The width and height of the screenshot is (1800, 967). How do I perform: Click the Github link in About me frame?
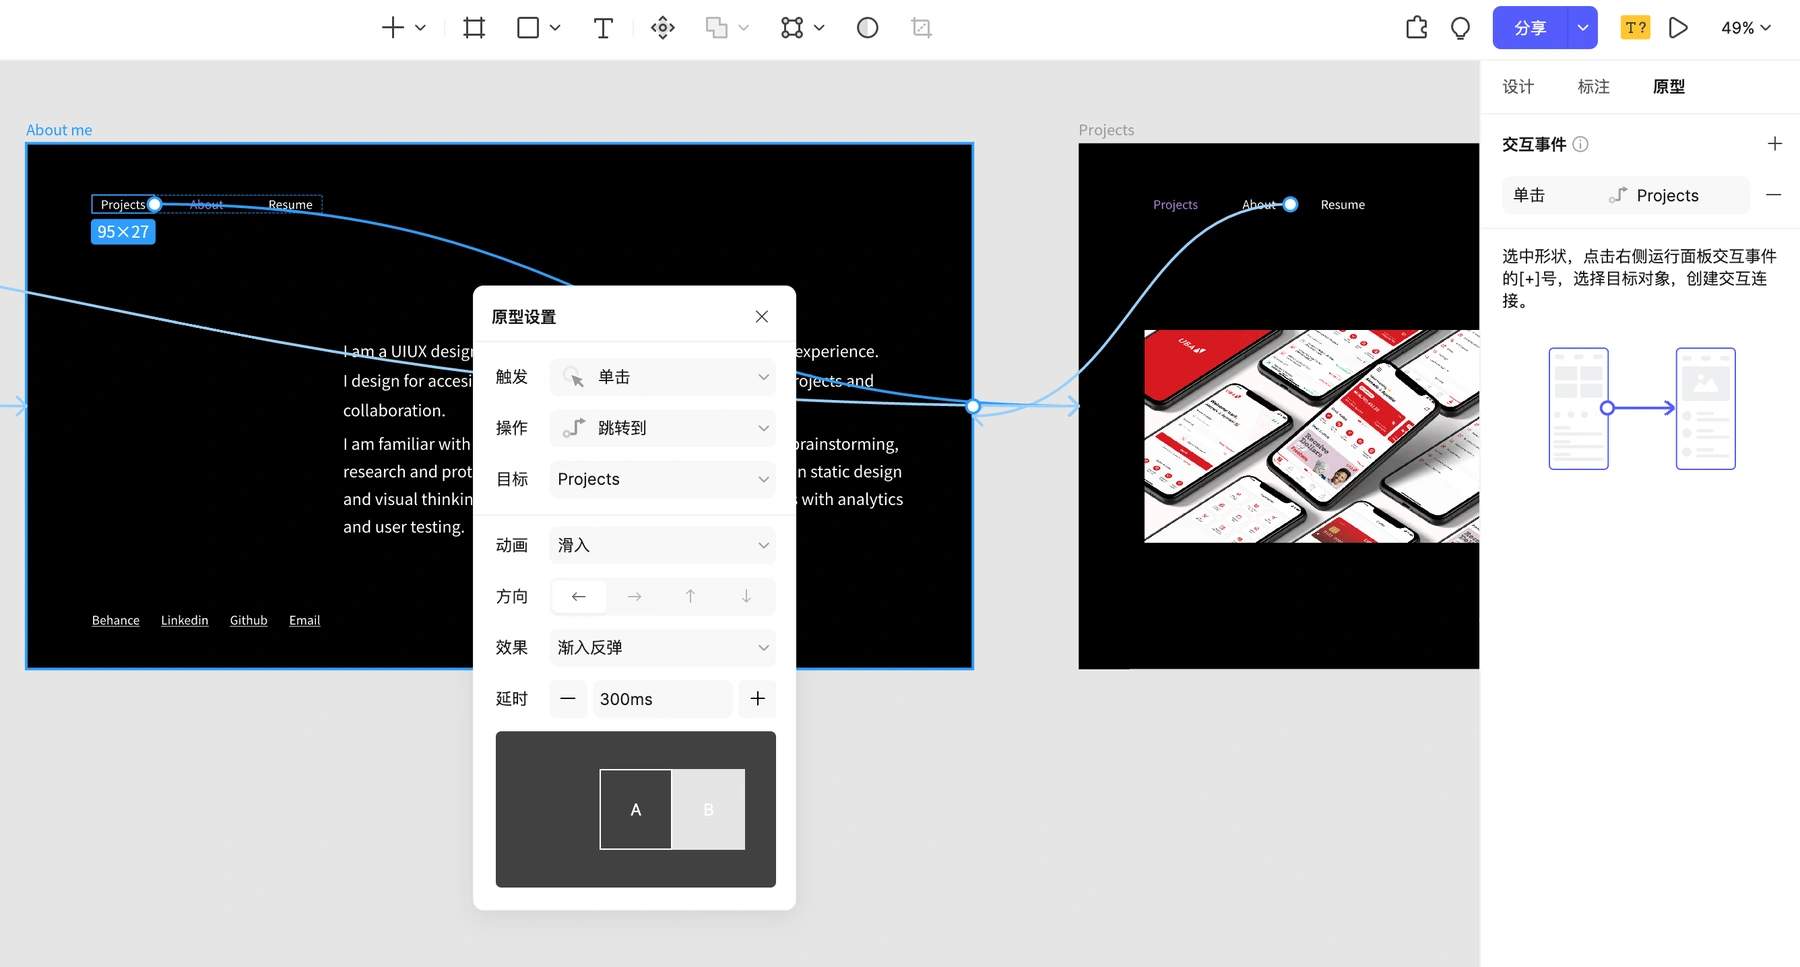point(249,620)
